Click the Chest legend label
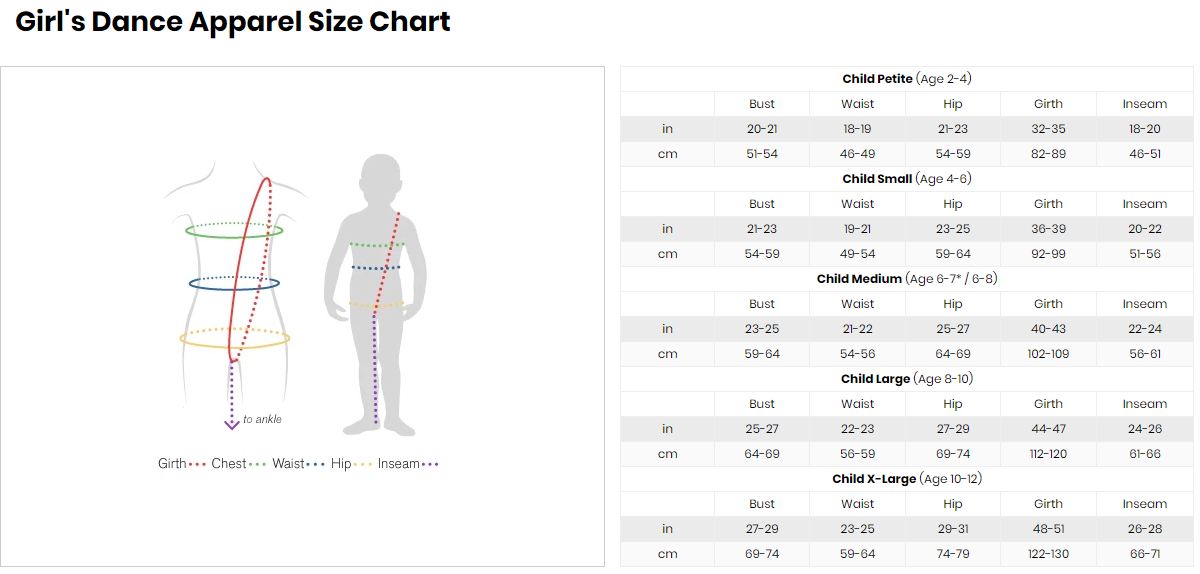This screenshot has width=1200, height=574. [x=228, y=464]
